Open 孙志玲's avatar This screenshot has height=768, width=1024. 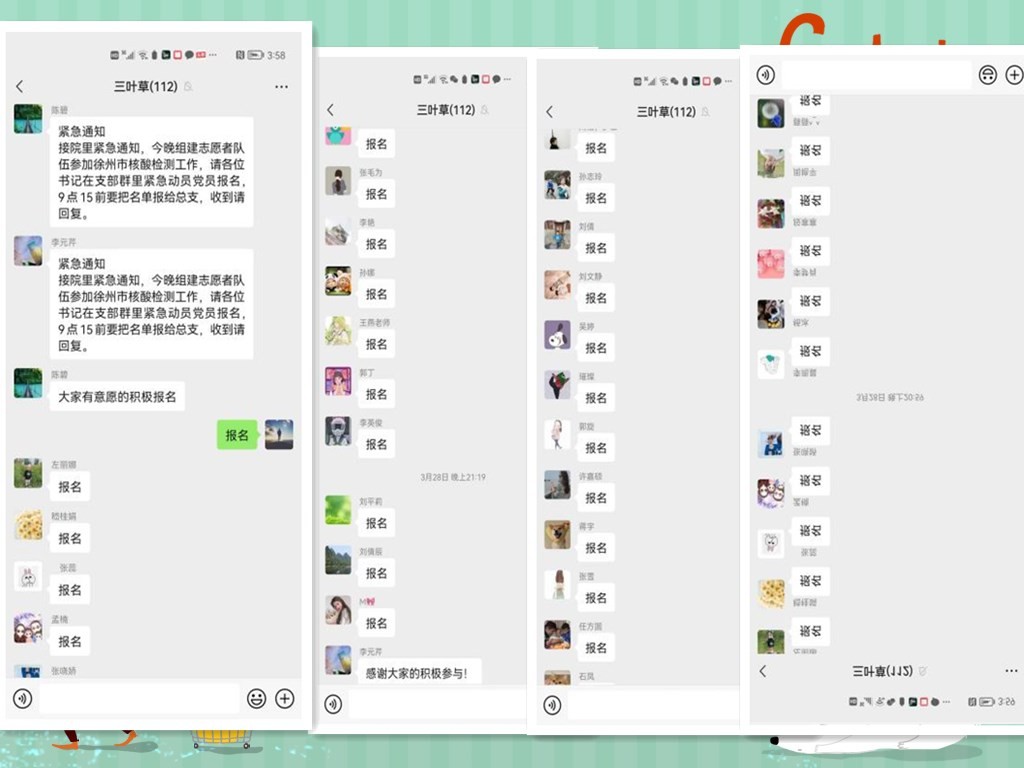[558, 185]
